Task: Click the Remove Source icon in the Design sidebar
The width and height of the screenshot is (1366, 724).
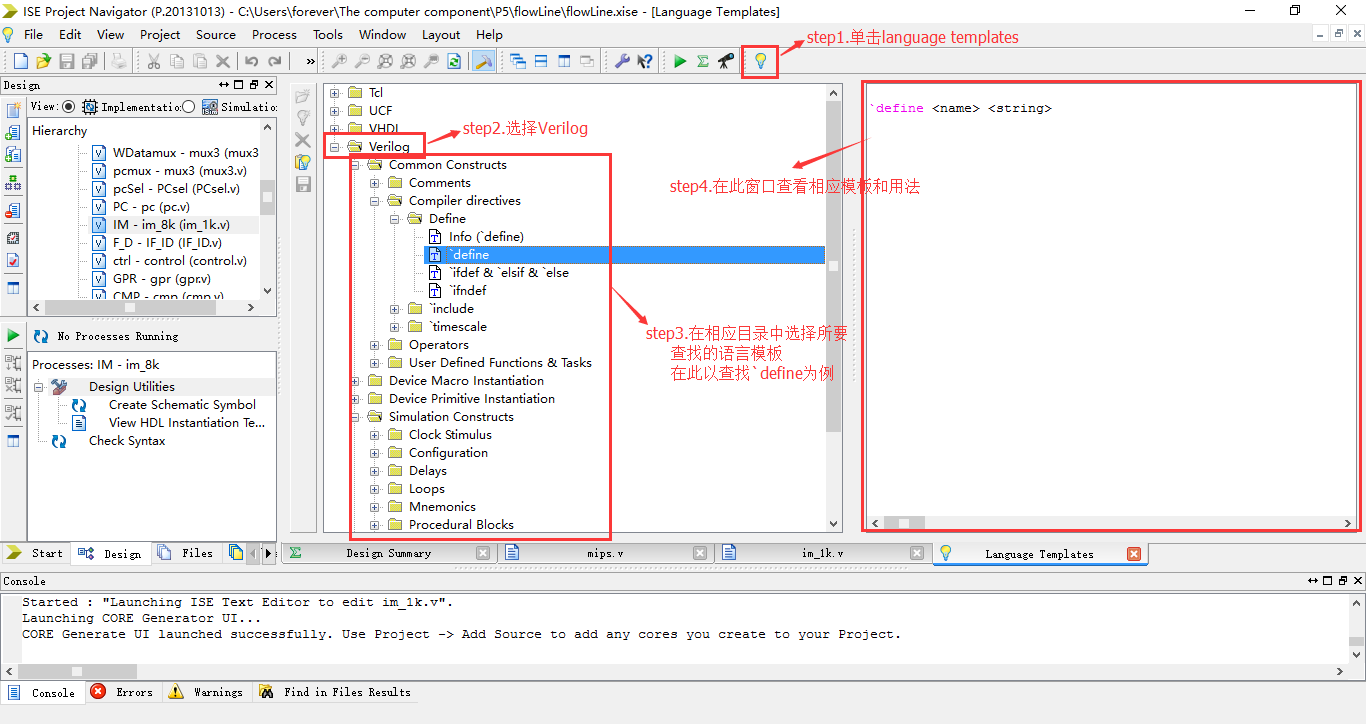Action: pos(14,212)
